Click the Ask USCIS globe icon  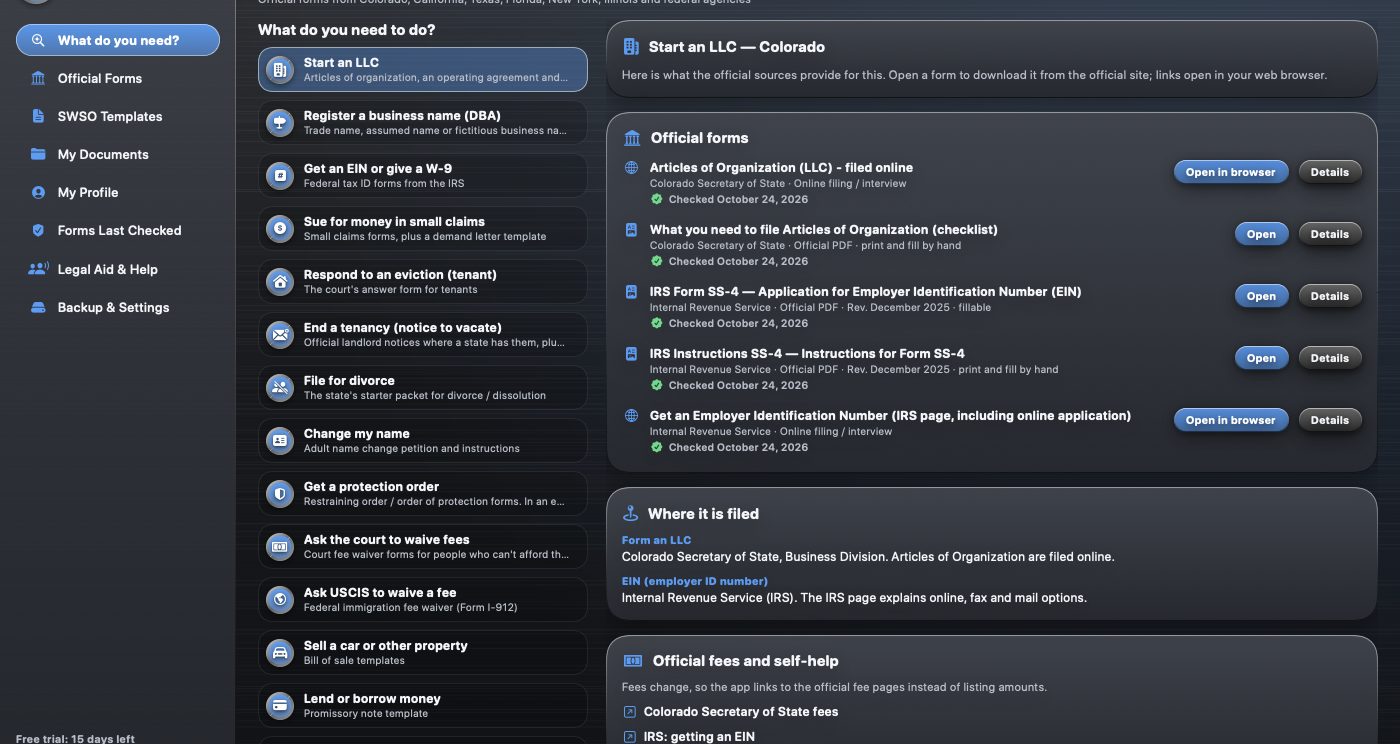coord(280,600)
